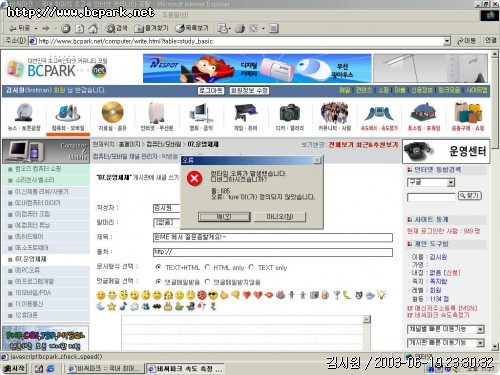Click the Refresh page toolbar icon
Viewport: 500px width, 375px height.
click(x=79, y=28)
